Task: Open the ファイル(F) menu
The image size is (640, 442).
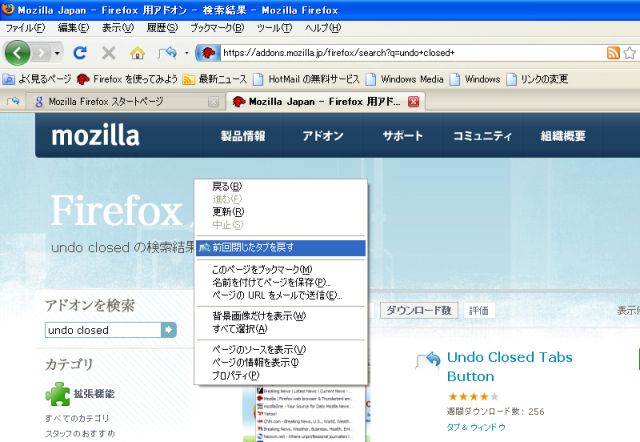Action: 25,28
